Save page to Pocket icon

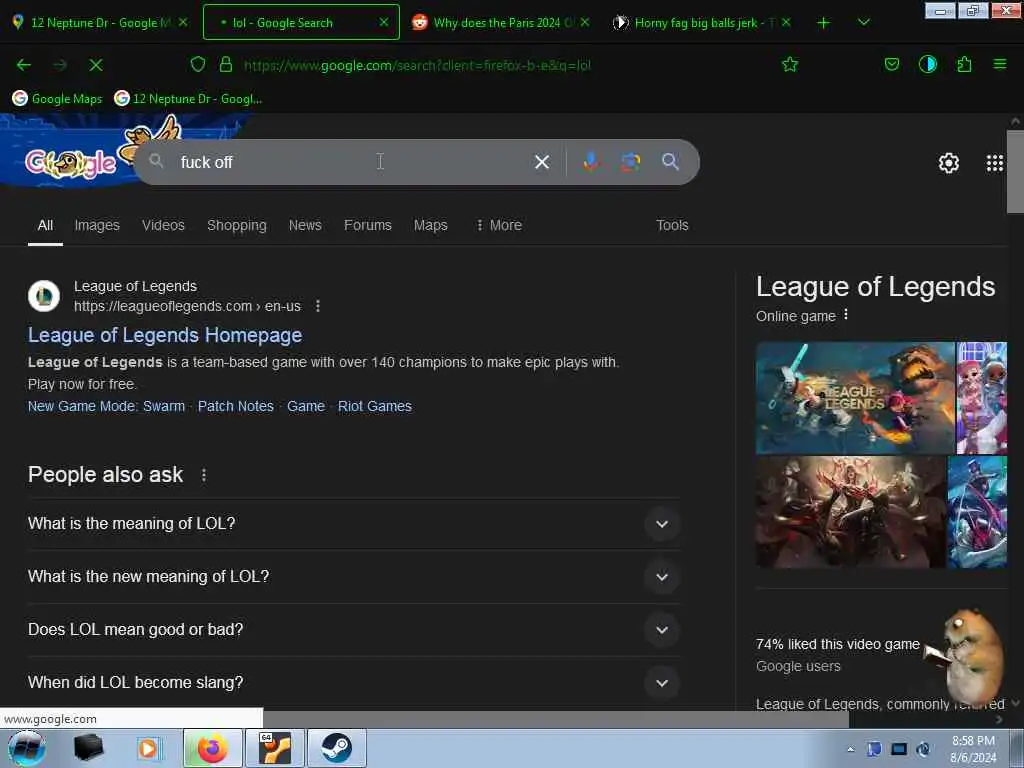click(x=891, y=64)
